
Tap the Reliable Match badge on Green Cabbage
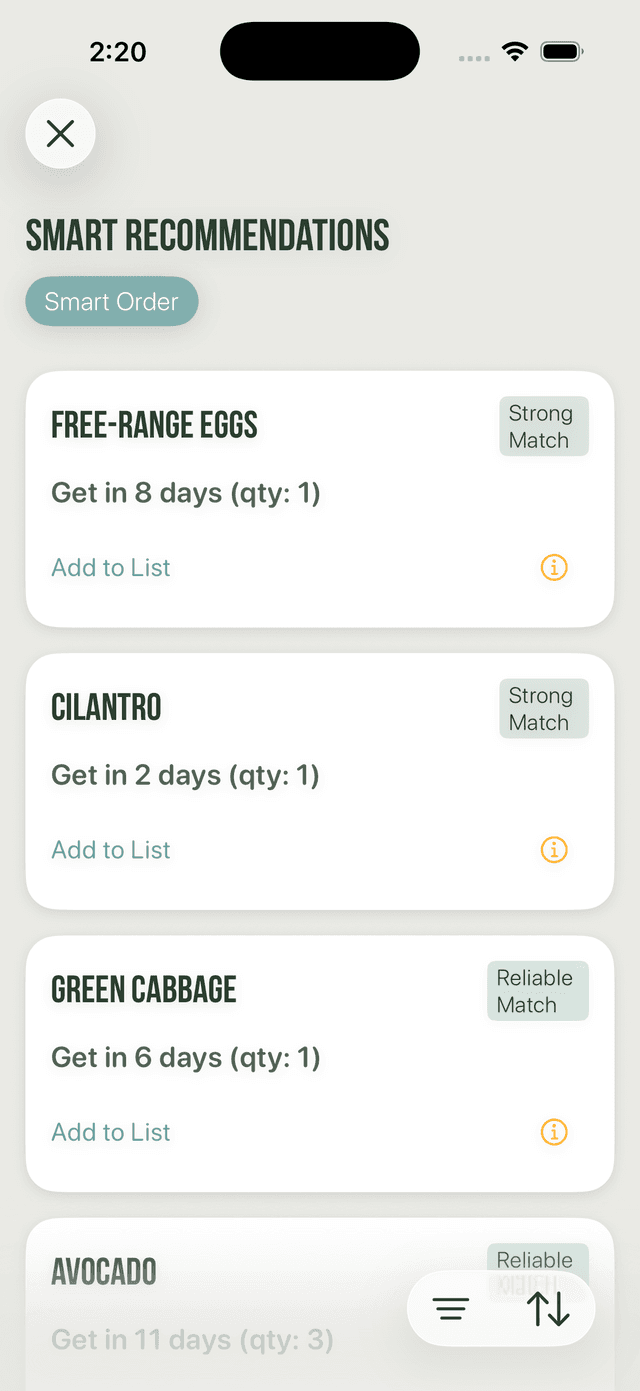[x=537, y=990]
